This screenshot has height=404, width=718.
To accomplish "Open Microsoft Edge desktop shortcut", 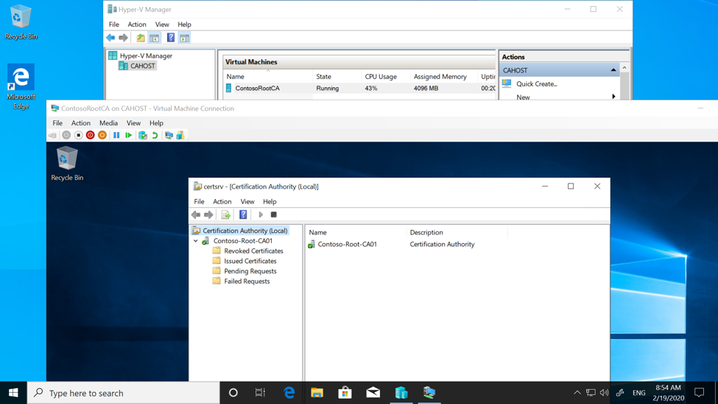I will 21,87.
